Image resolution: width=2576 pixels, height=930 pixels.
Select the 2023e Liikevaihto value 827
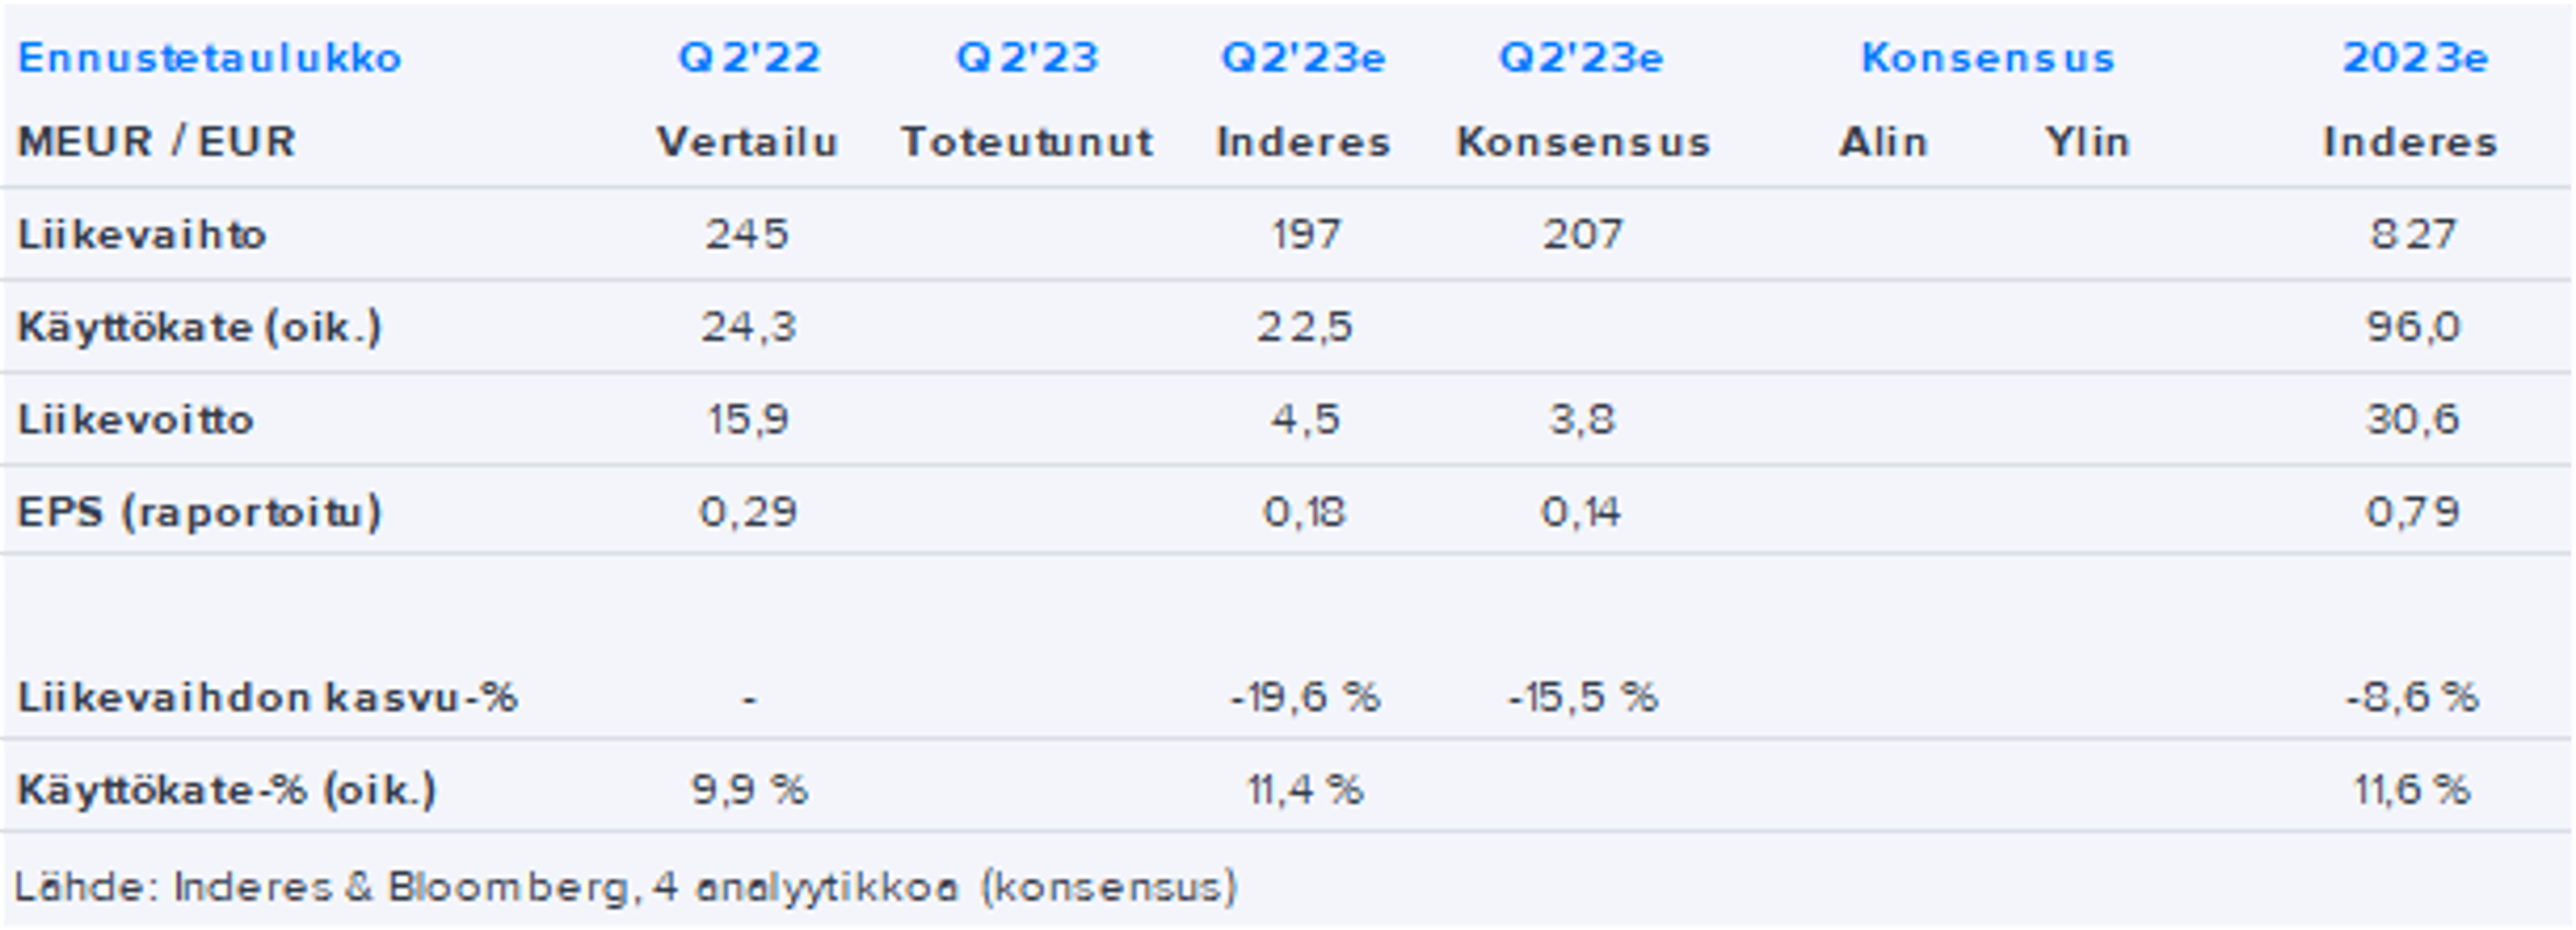click(2412, 234)
